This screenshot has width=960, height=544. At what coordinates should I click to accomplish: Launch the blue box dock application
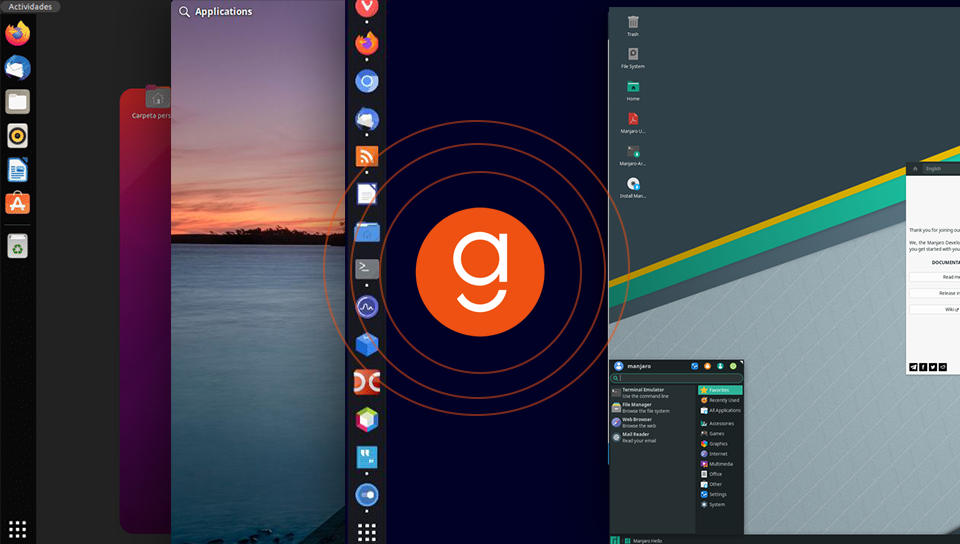(367, 345)
